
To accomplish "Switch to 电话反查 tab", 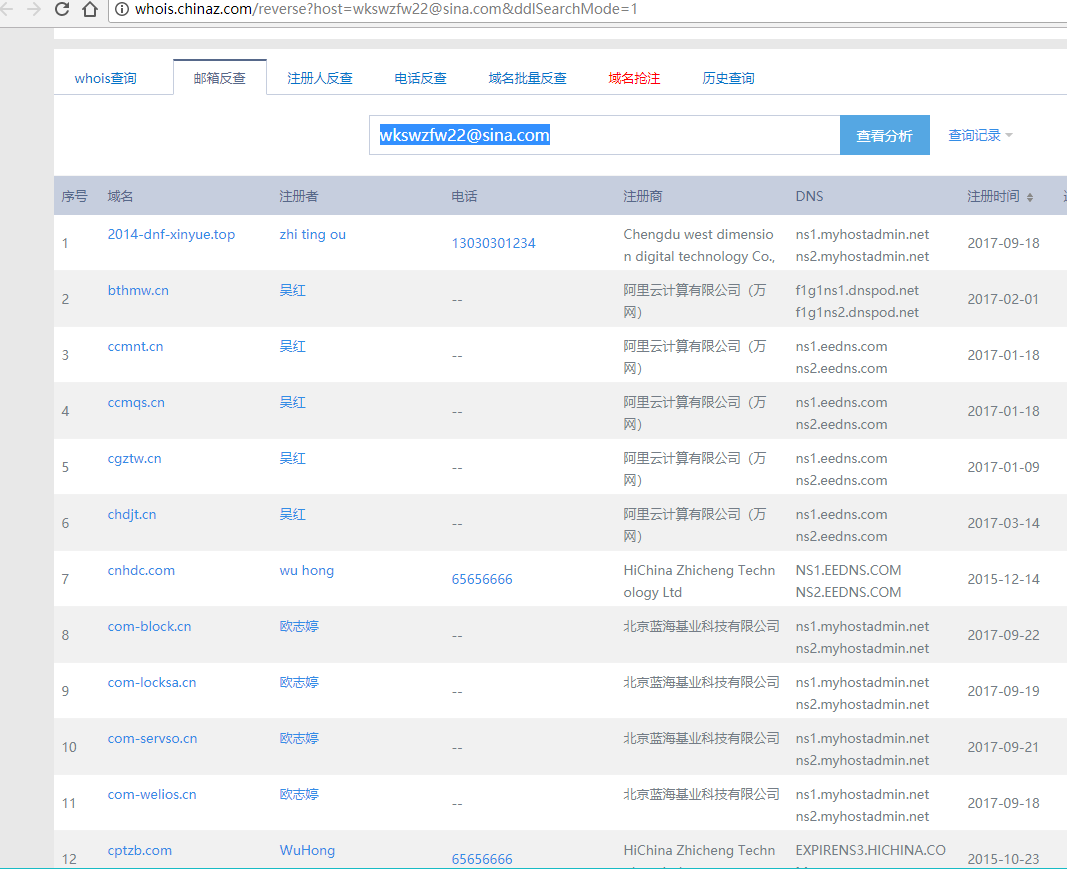I will pos(421,78).
